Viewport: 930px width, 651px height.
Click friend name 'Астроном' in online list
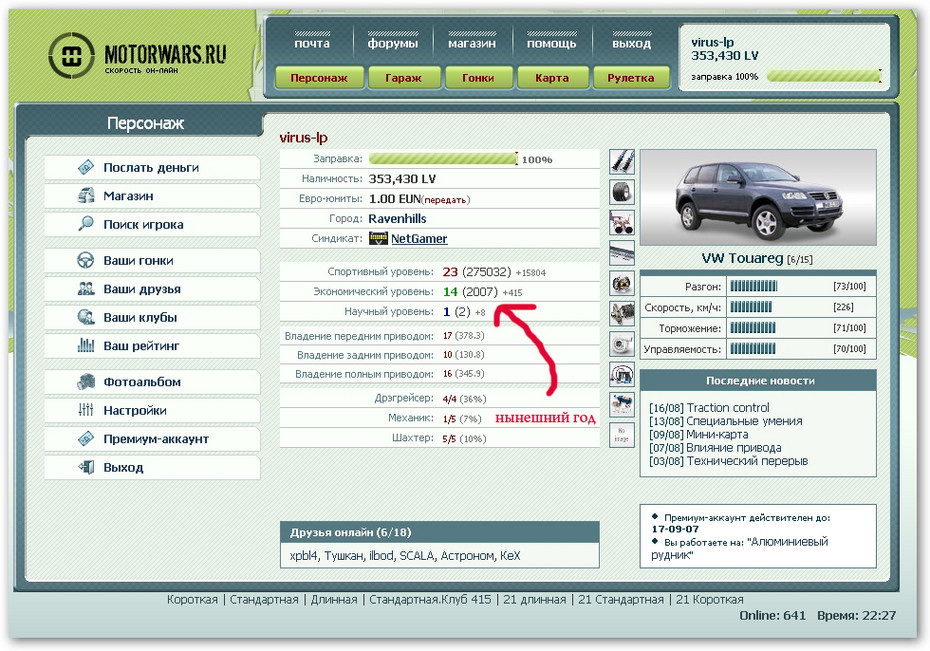coord(467,556)
